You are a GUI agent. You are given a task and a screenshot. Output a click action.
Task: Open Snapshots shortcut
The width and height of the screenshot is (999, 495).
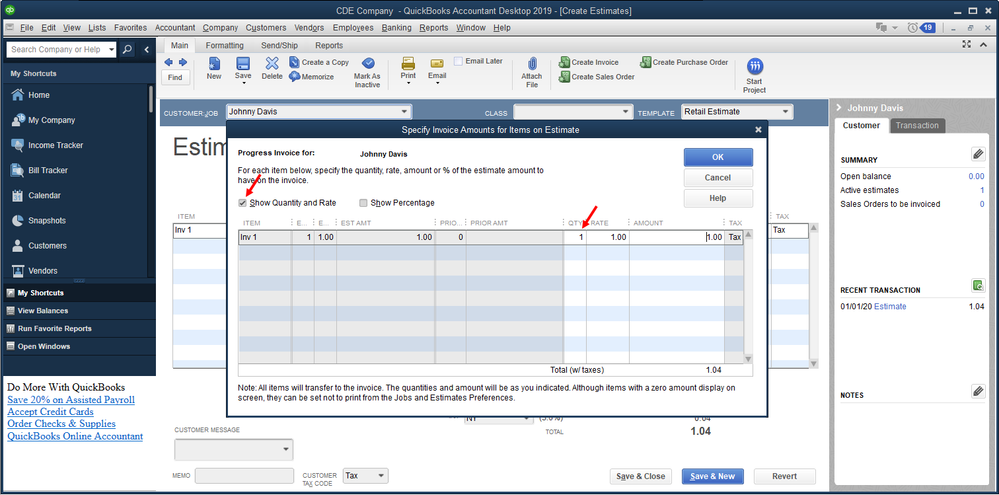click(39, 220)
